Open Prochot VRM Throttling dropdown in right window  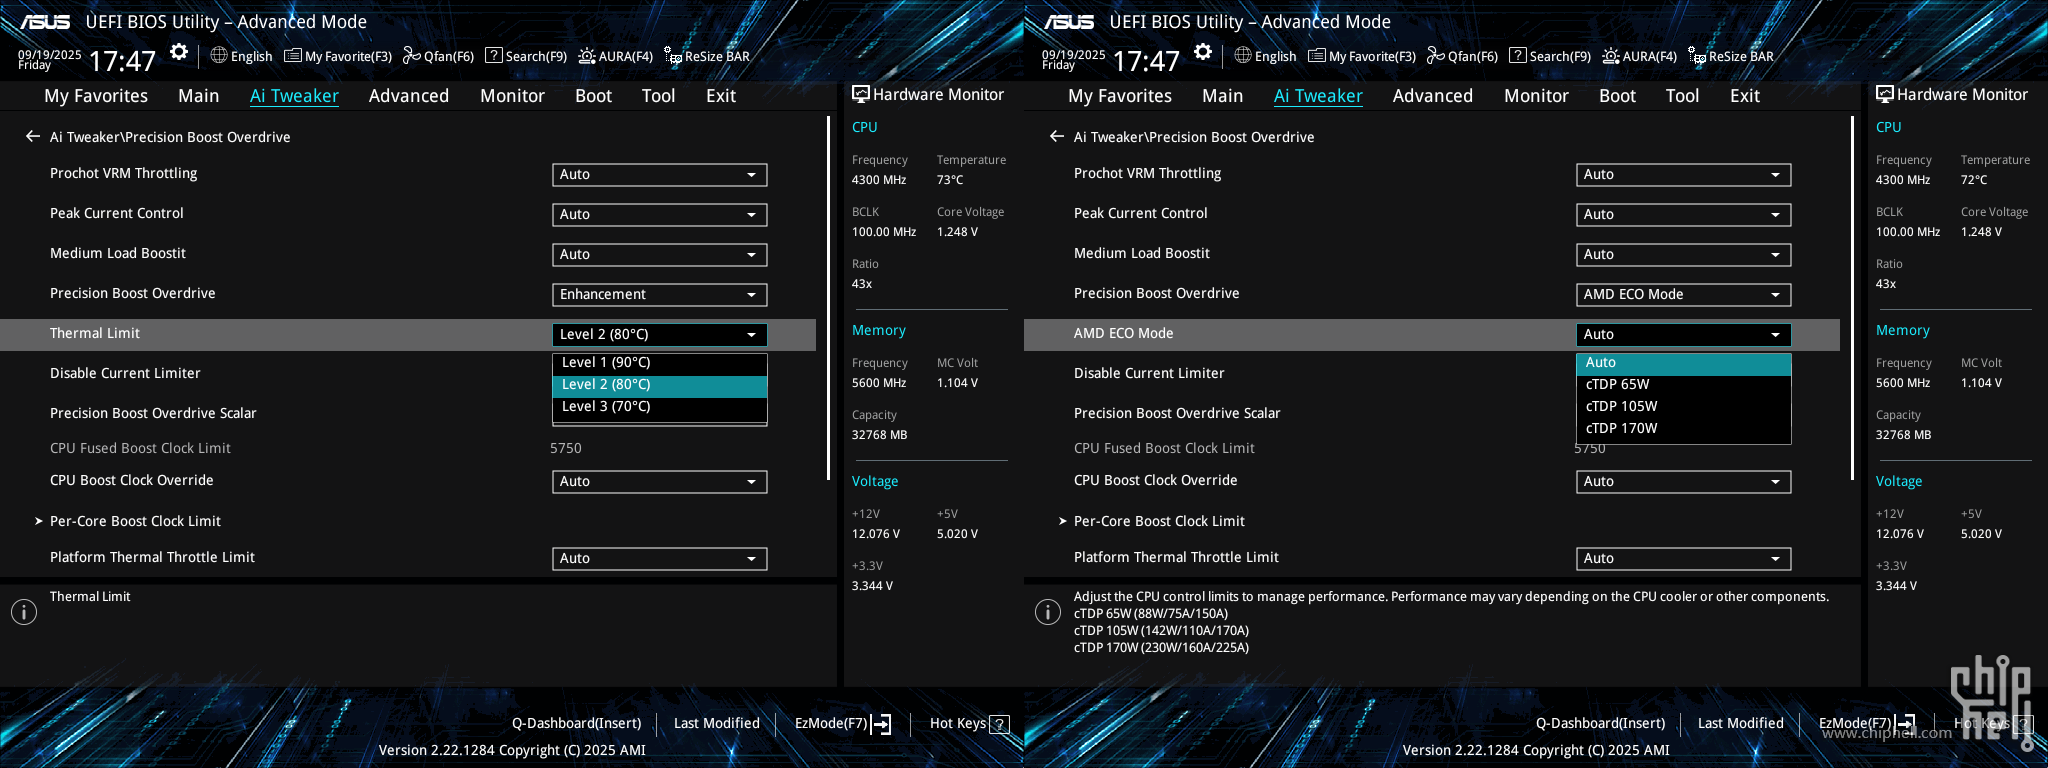click(1684, 175)
